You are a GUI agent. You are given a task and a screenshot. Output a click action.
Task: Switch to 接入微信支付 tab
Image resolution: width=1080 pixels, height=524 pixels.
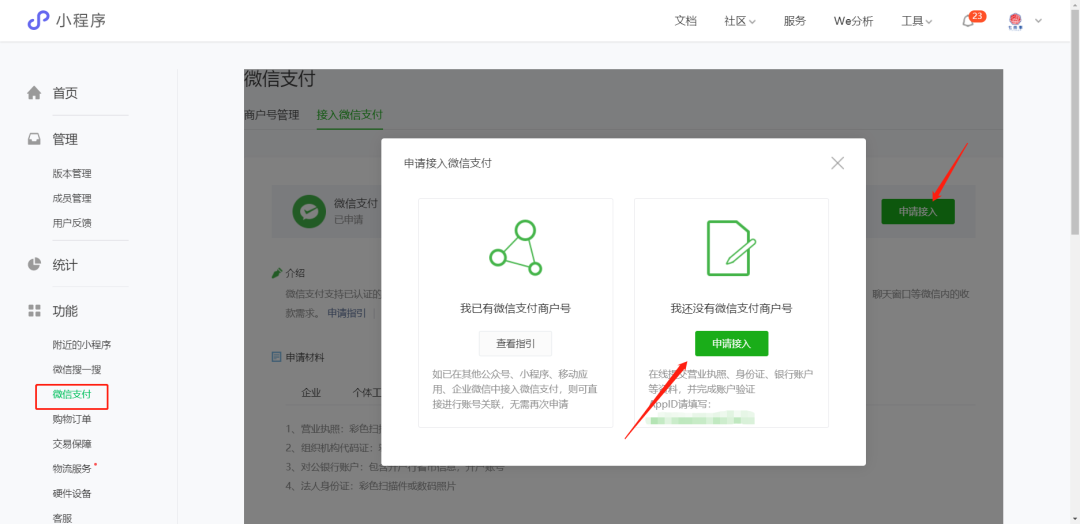pyautogui.click(x=350, y=115)
